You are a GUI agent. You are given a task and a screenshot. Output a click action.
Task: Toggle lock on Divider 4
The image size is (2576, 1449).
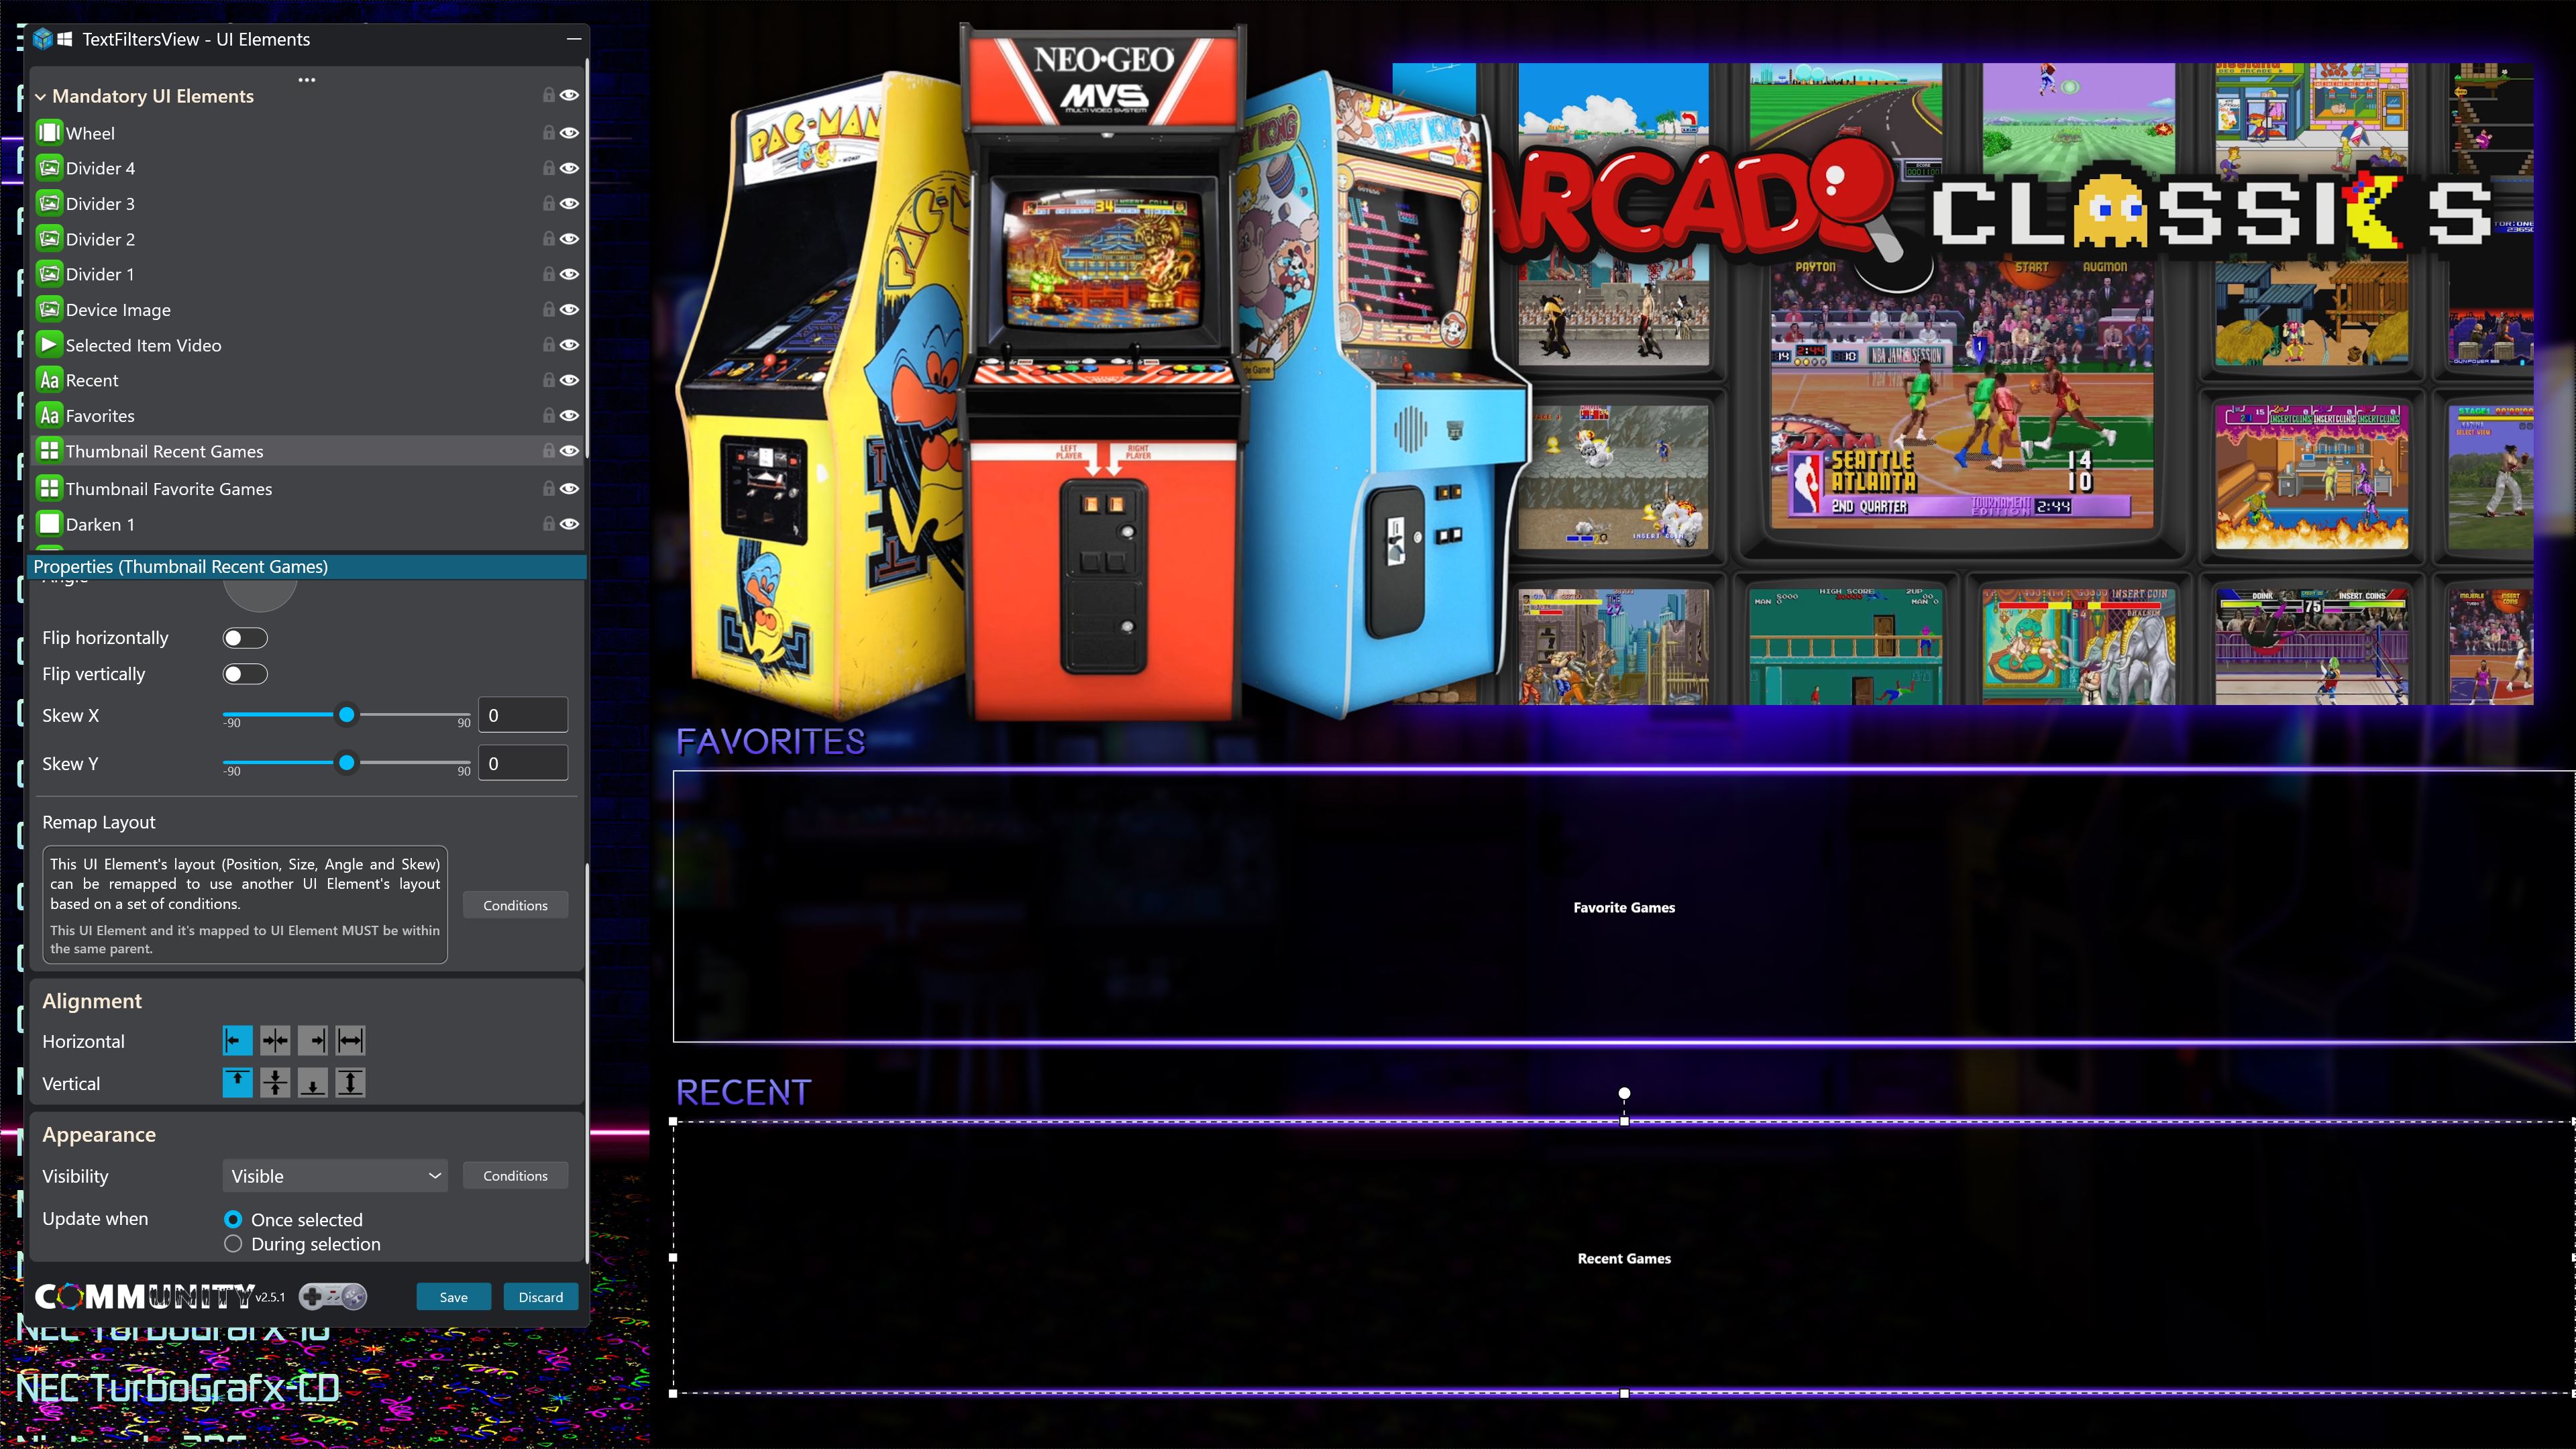click(x=548, y=168)
